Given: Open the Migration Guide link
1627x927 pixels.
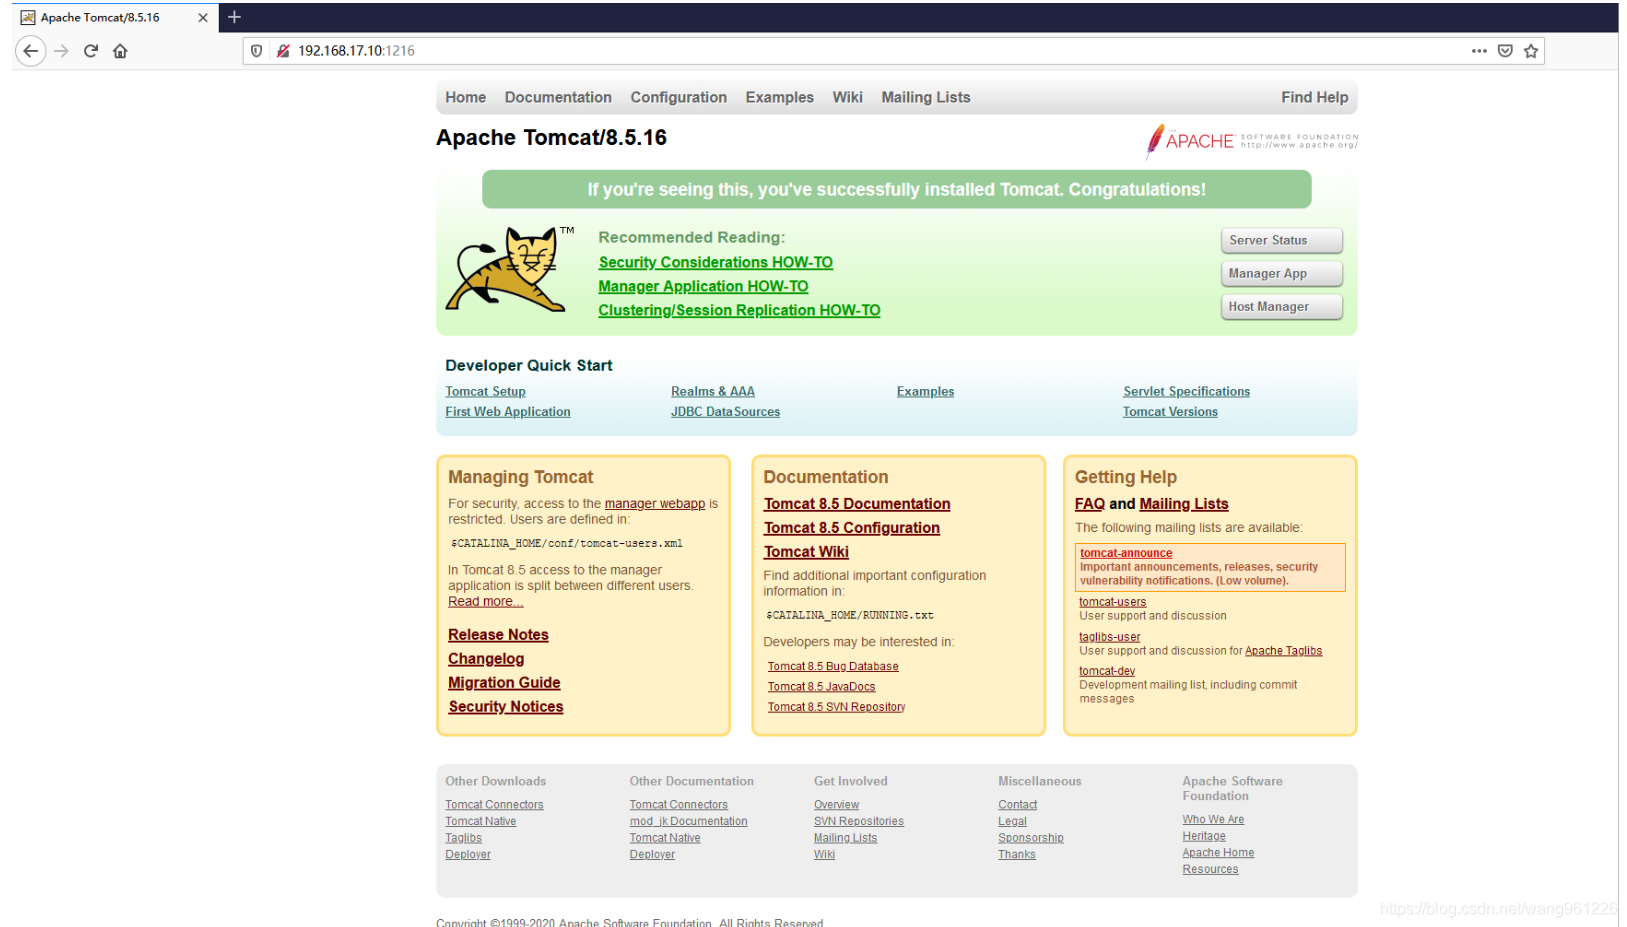Looking at the screenshot, I should [504, 683].
